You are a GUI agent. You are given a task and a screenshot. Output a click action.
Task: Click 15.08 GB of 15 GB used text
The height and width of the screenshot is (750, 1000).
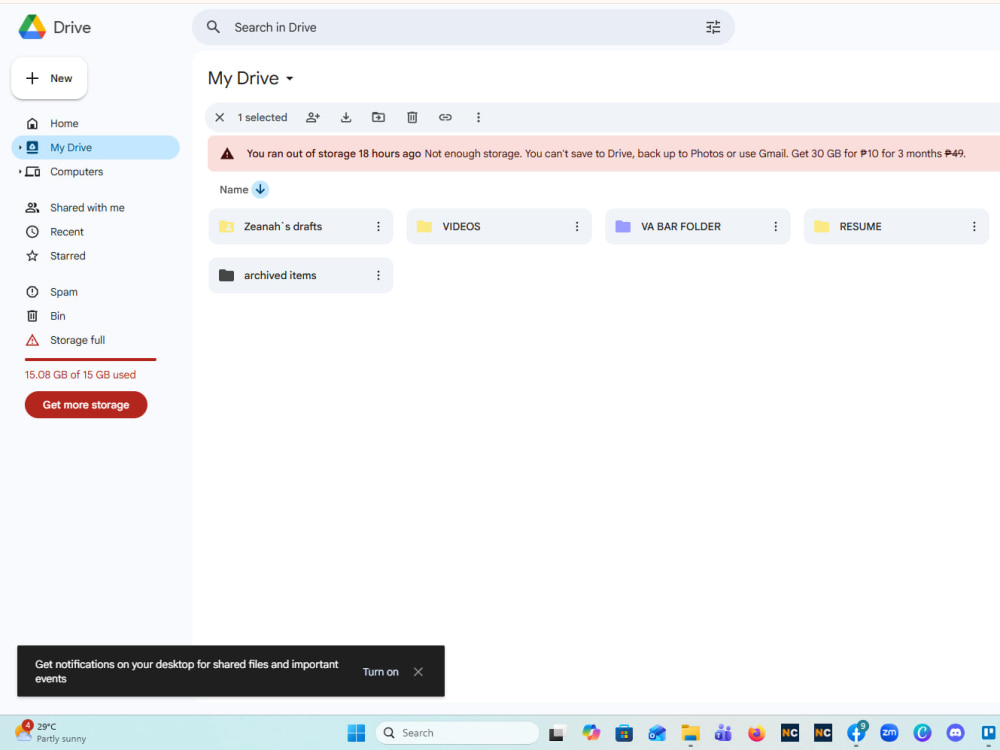pyautogui.click(x=80, y=375)
